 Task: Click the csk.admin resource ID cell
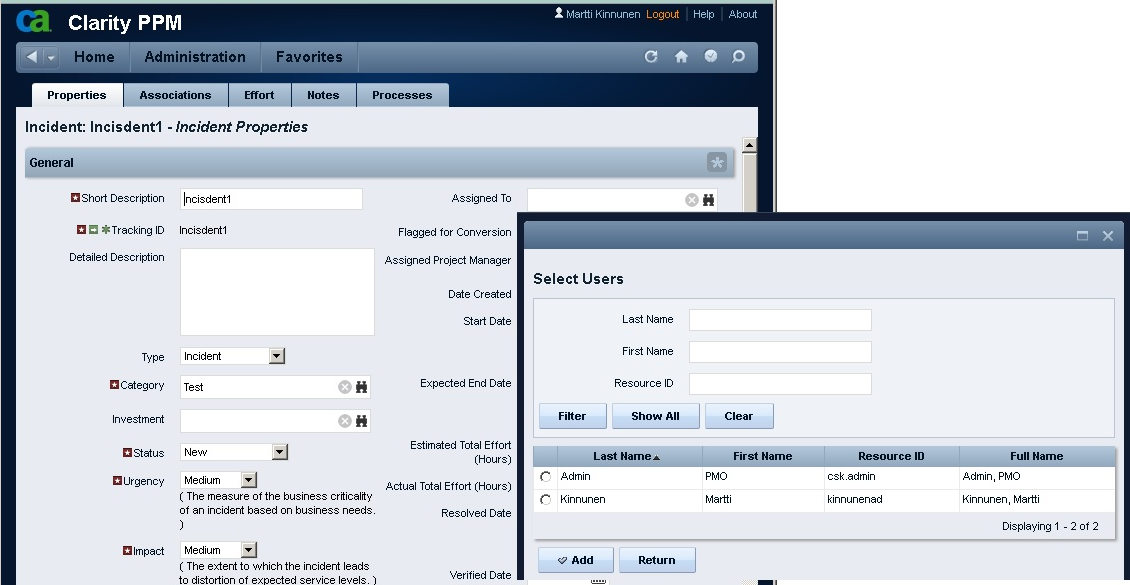891,477
